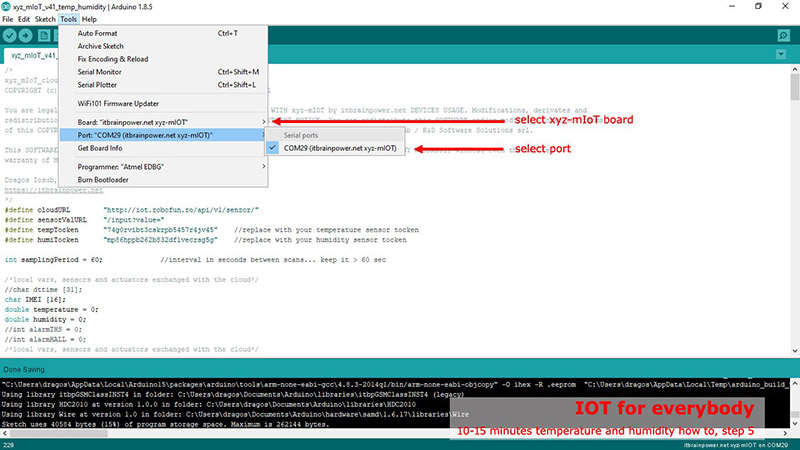Click the cloudURL define line

pos(132,210)
